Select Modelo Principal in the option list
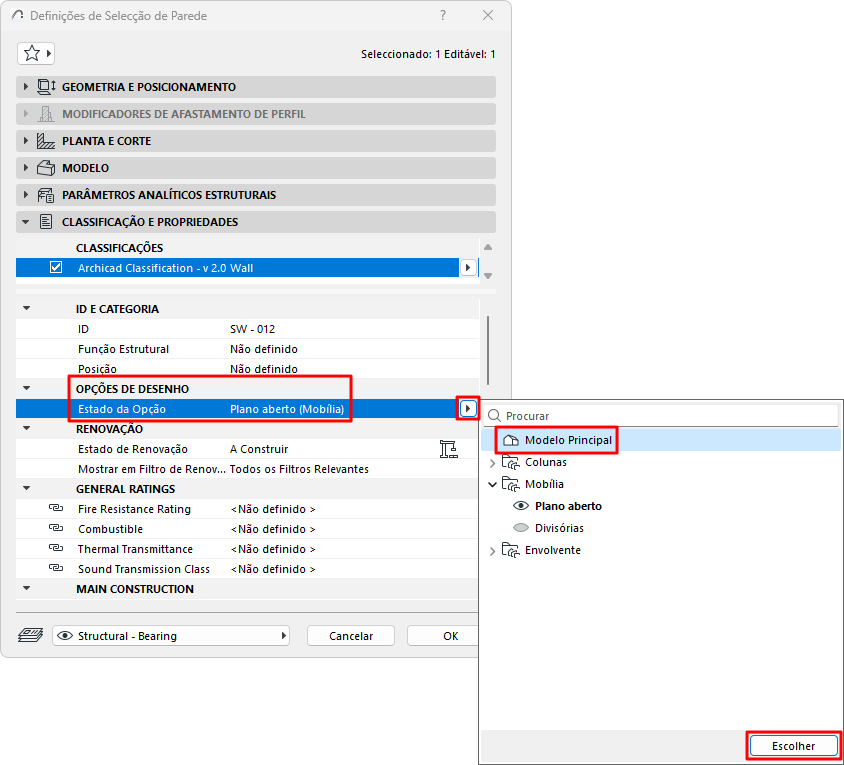Image resolution: width=844 pixels, height=765 pixels. point(568,440)
